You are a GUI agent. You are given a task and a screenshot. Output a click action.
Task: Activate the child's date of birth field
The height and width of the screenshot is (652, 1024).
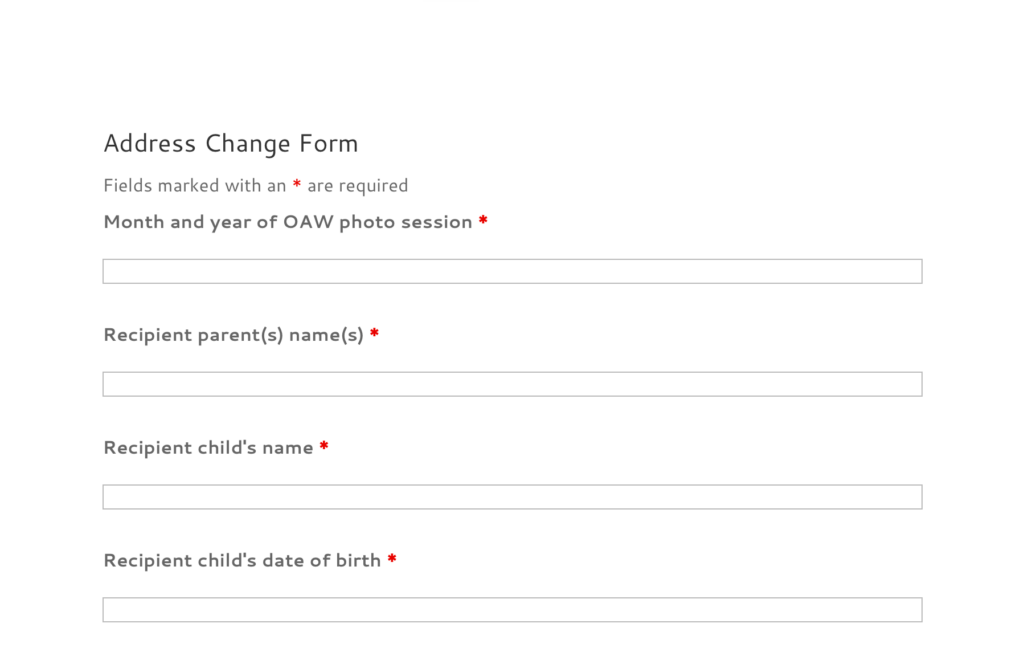coord(512,610)
